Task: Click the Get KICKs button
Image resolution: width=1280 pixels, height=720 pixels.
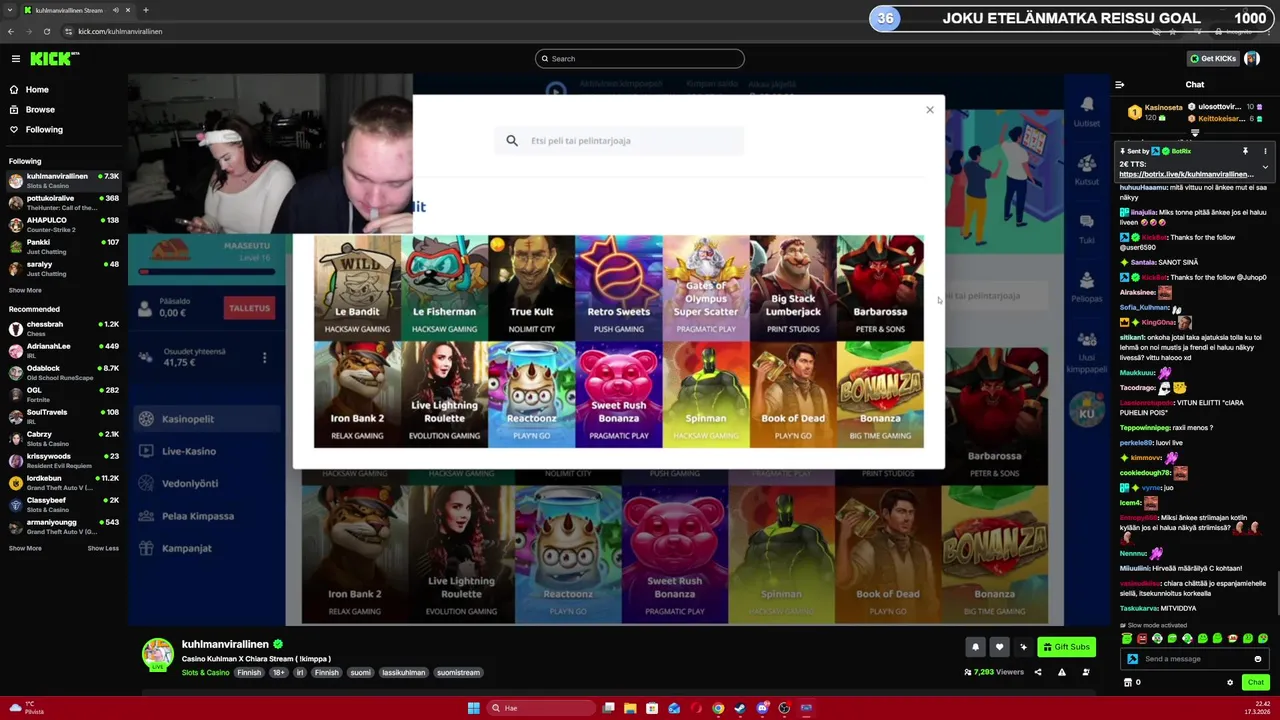Action: (x=1213, y=59)
